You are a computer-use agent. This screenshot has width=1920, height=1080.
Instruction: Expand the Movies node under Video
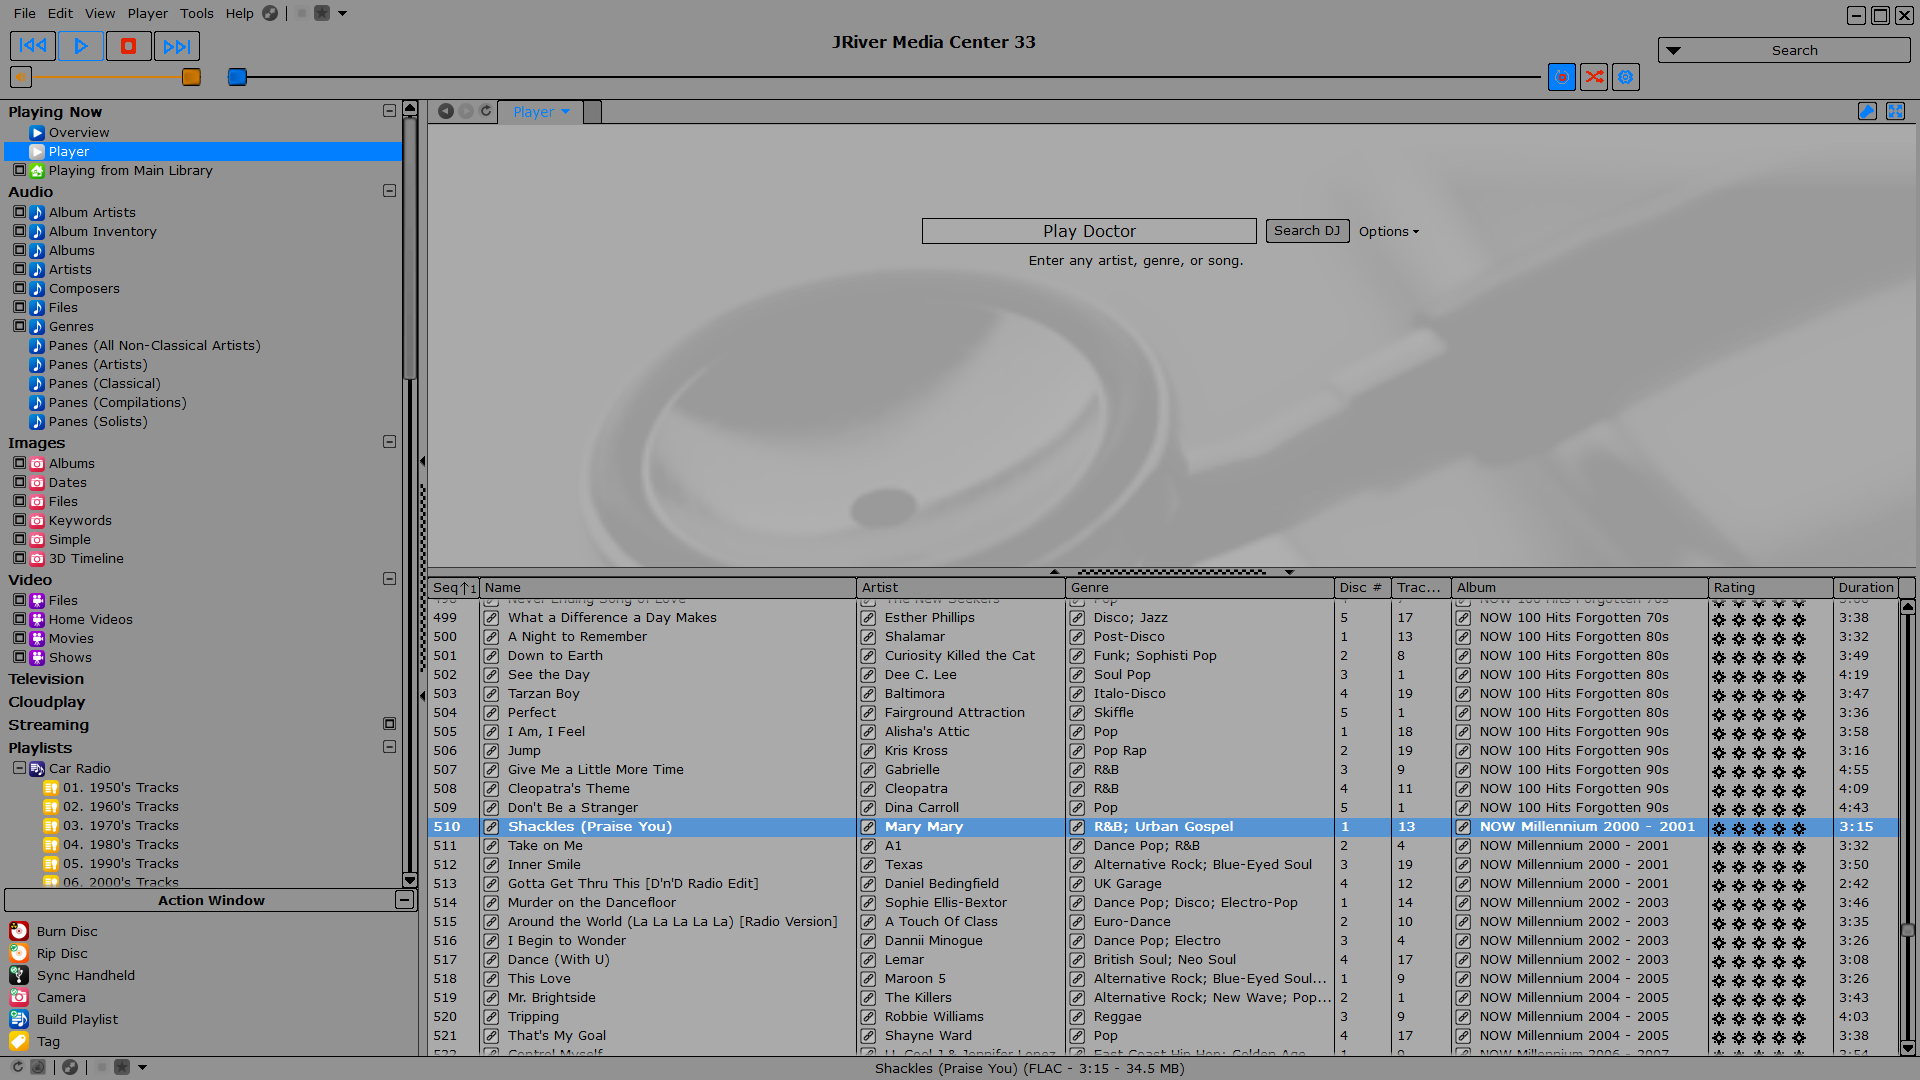tap(19, 638)
